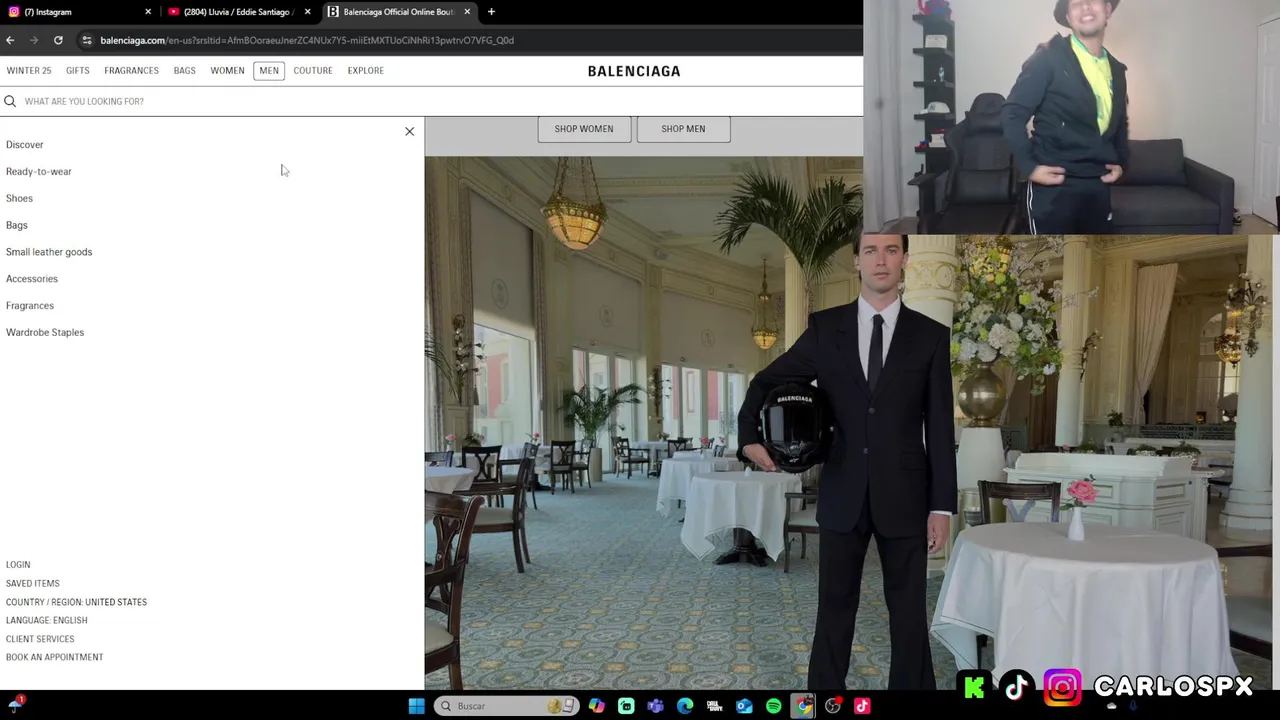This screenshot has height=720, width=1280.
Task: View site information icon in address bar
Action: point(87,40)
